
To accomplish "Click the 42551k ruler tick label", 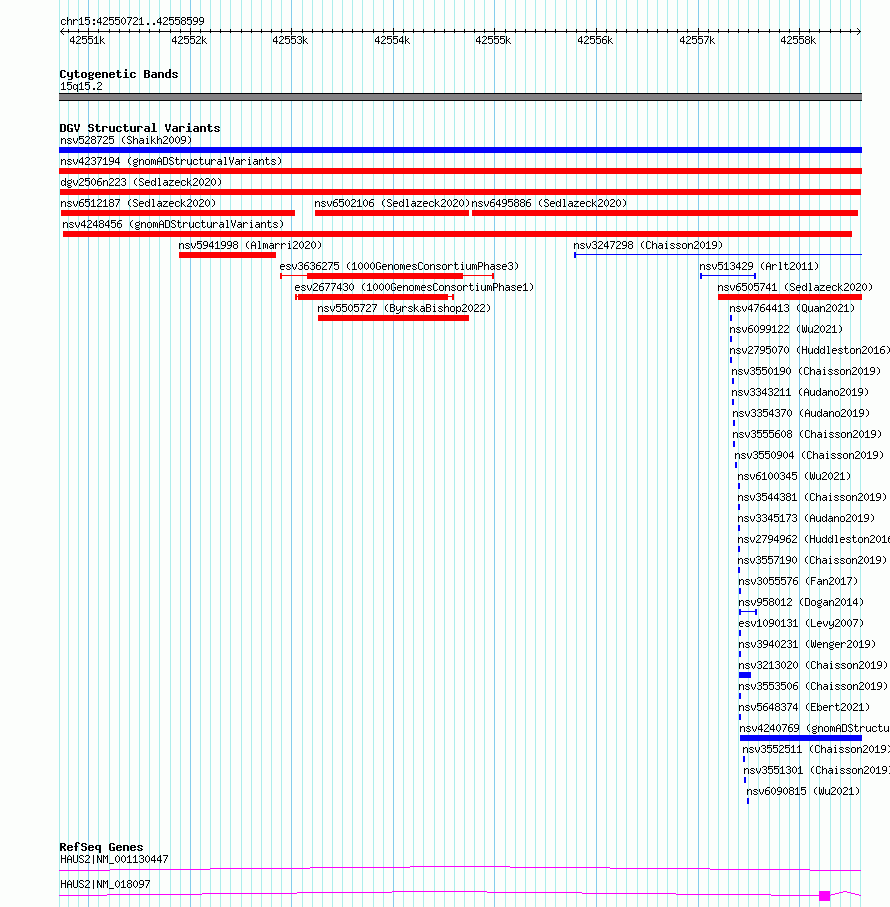I will [87, 40].
